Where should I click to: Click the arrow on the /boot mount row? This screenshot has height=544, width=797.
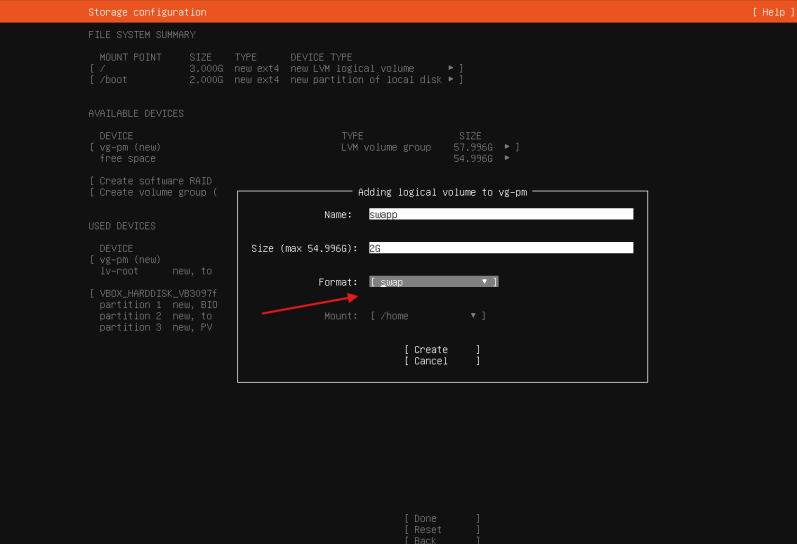[x=451, y=79]
